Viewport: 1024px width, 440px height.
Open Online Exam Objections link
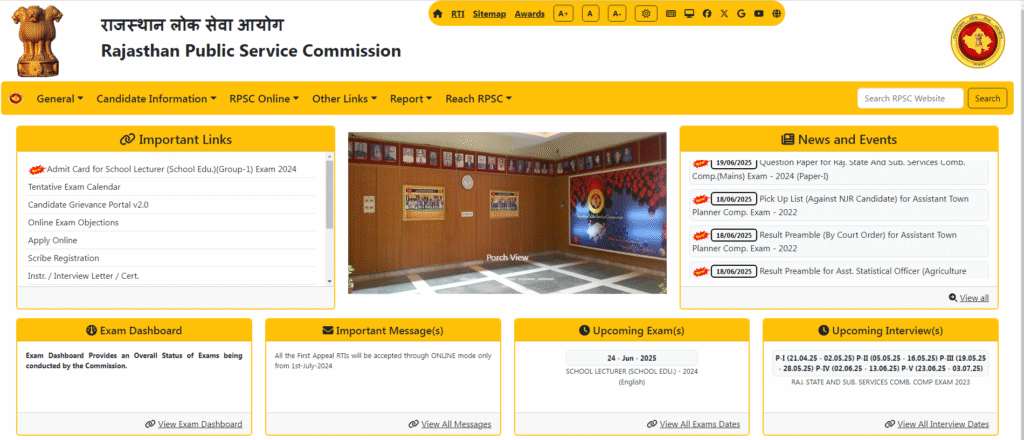click(x=73, y=223)
